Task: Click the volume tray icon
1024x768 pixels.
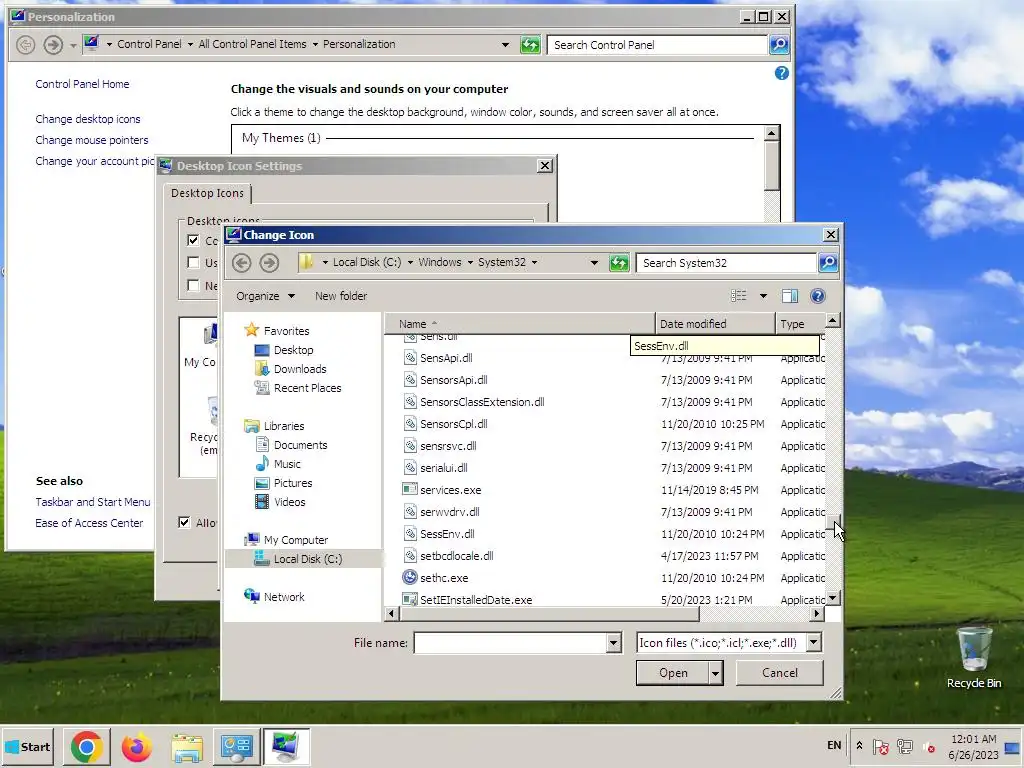Action: [929, 746]
